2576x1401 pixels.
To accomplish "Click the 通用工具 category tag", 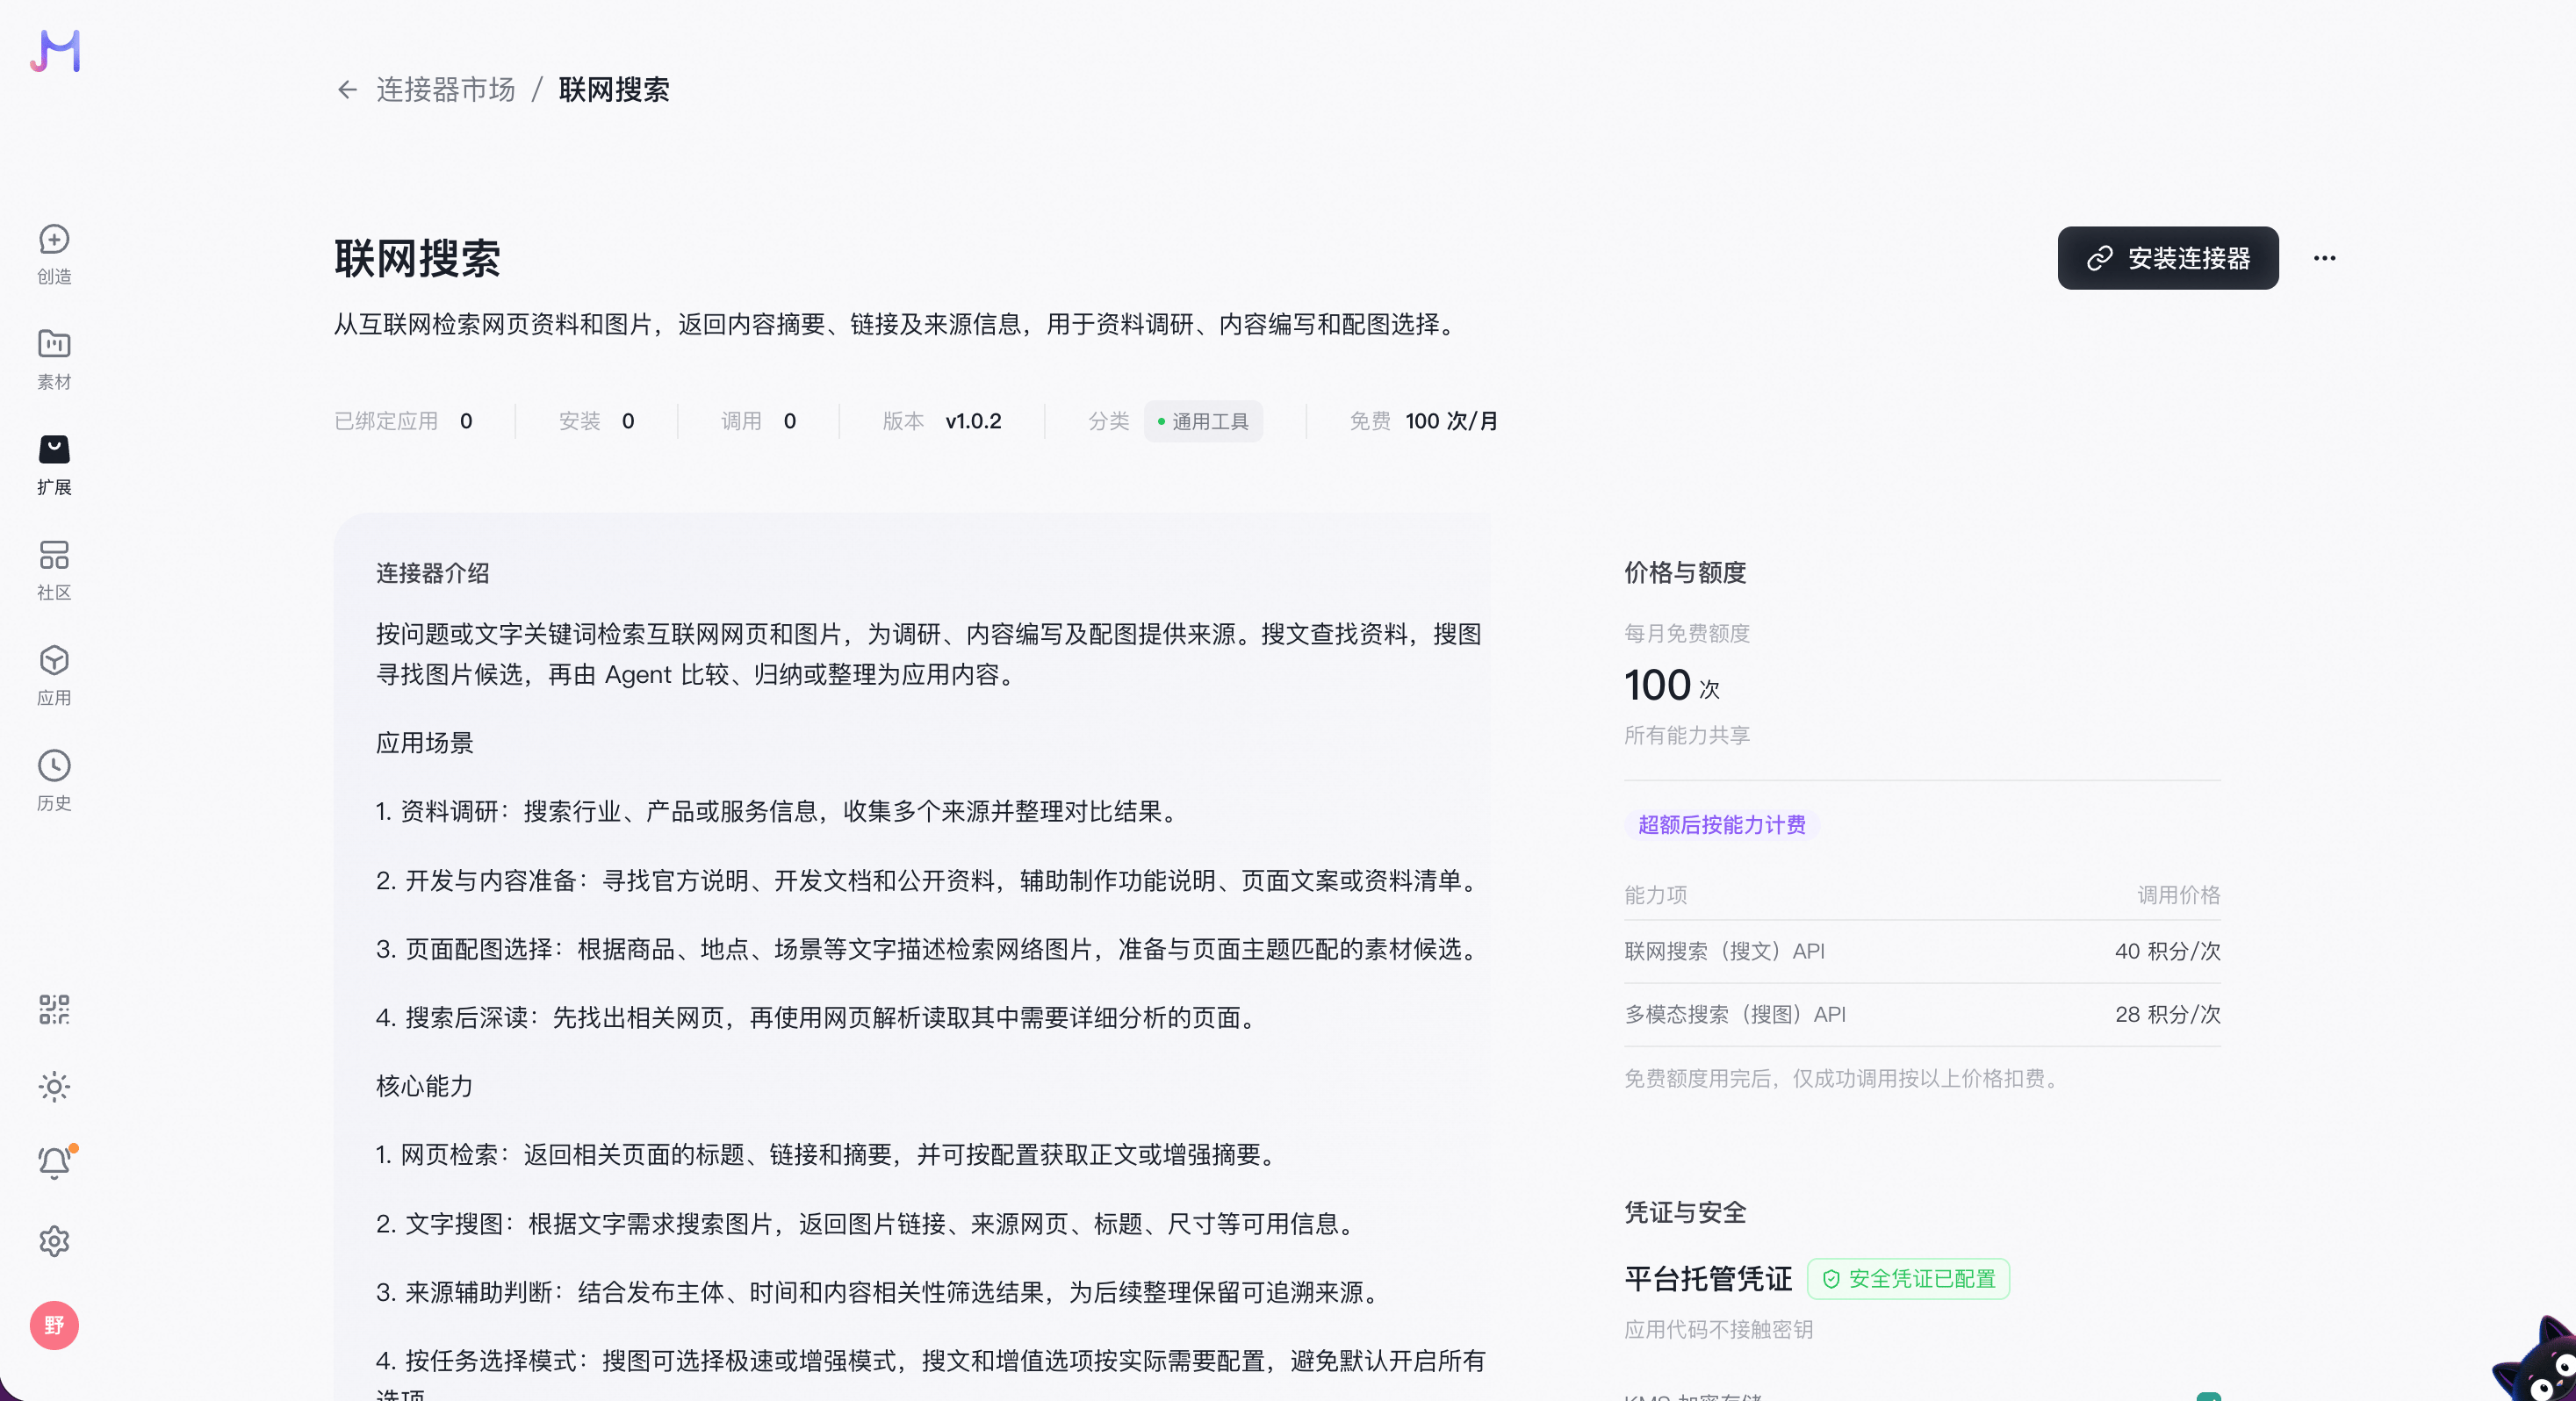I will (x=1203, y=421).
